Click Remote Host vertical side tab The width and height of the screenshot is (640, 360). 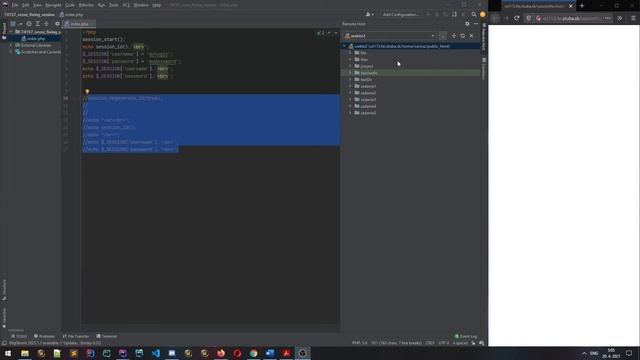click(x=484, y=37)
